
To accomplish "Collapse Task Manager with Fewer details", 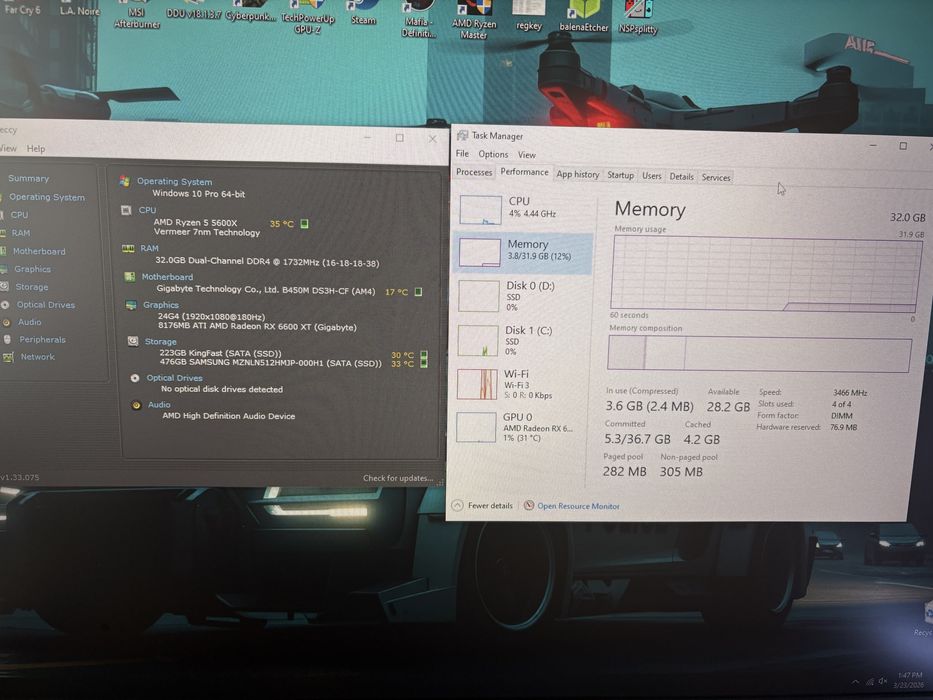I will [x=483, y=505].
